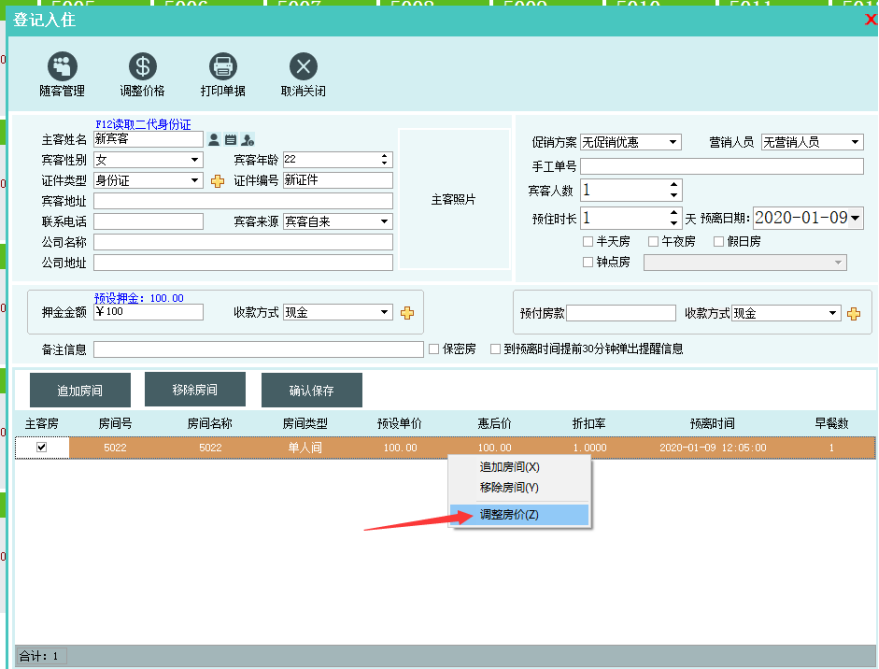Click the 移除房间 button
This screenshot has width=879, height=669.
(195, 389)
